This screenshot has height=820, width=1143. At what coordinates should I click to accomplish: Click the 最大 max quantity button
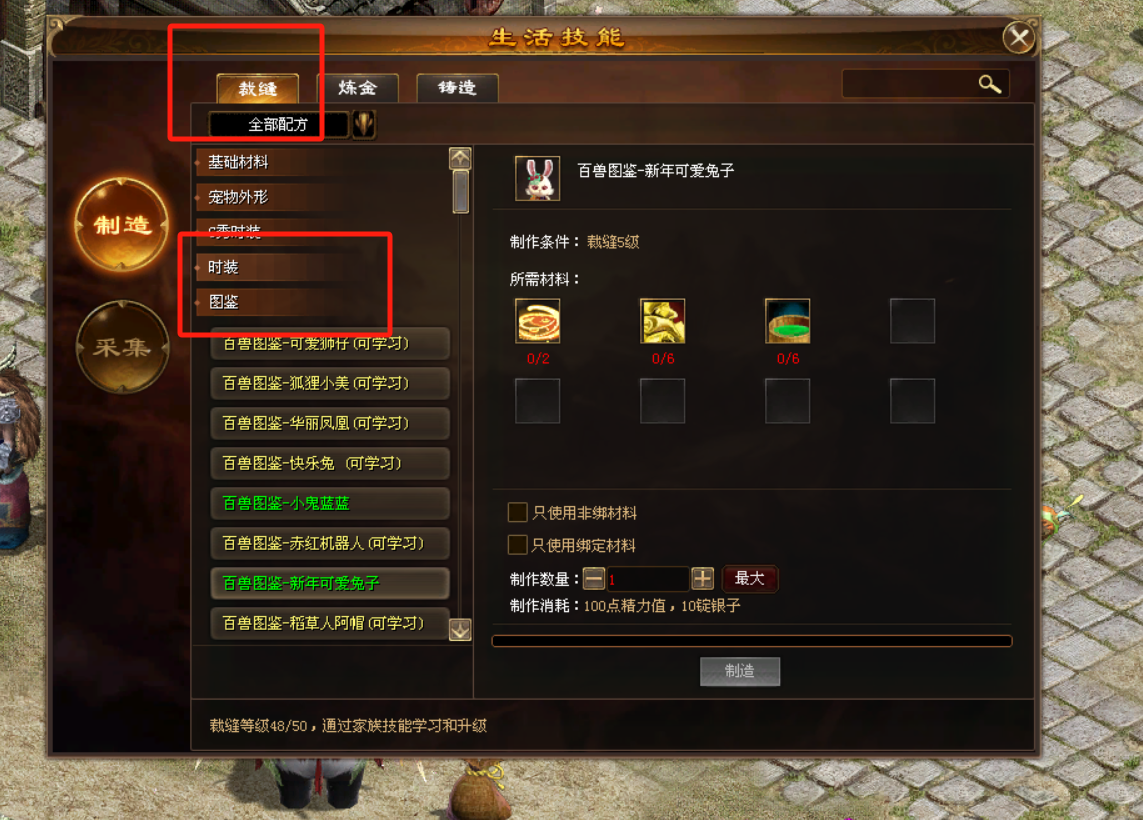(749, 579)
